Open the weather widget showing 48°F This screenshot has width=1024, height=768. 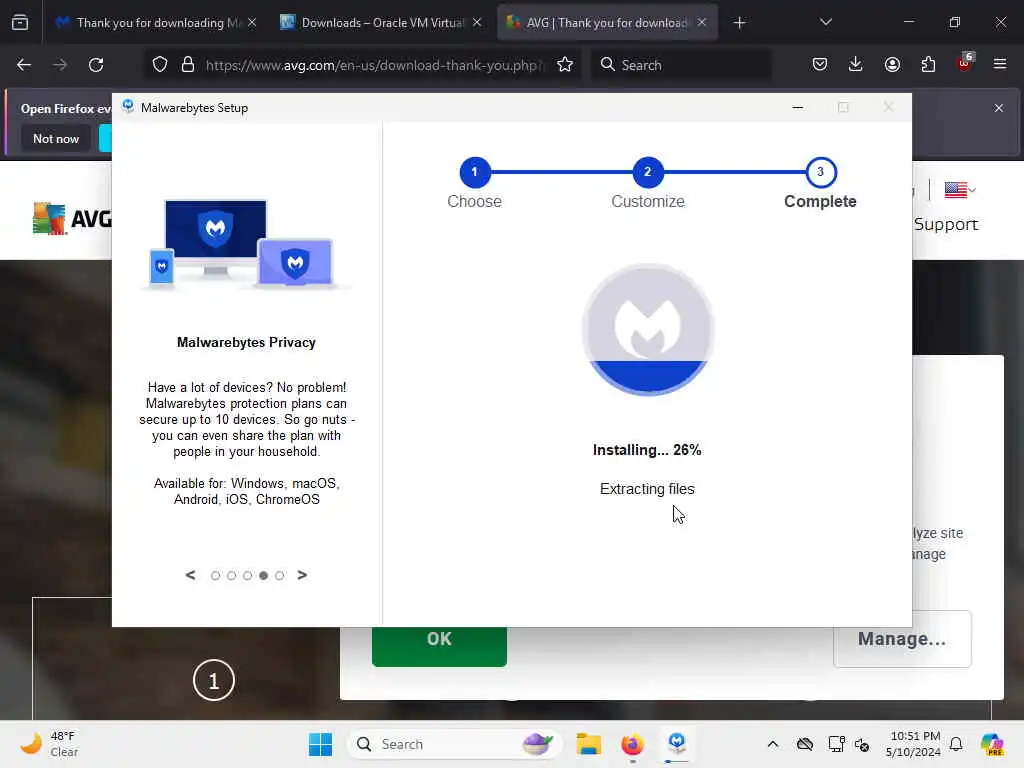[x=49, y=744]
